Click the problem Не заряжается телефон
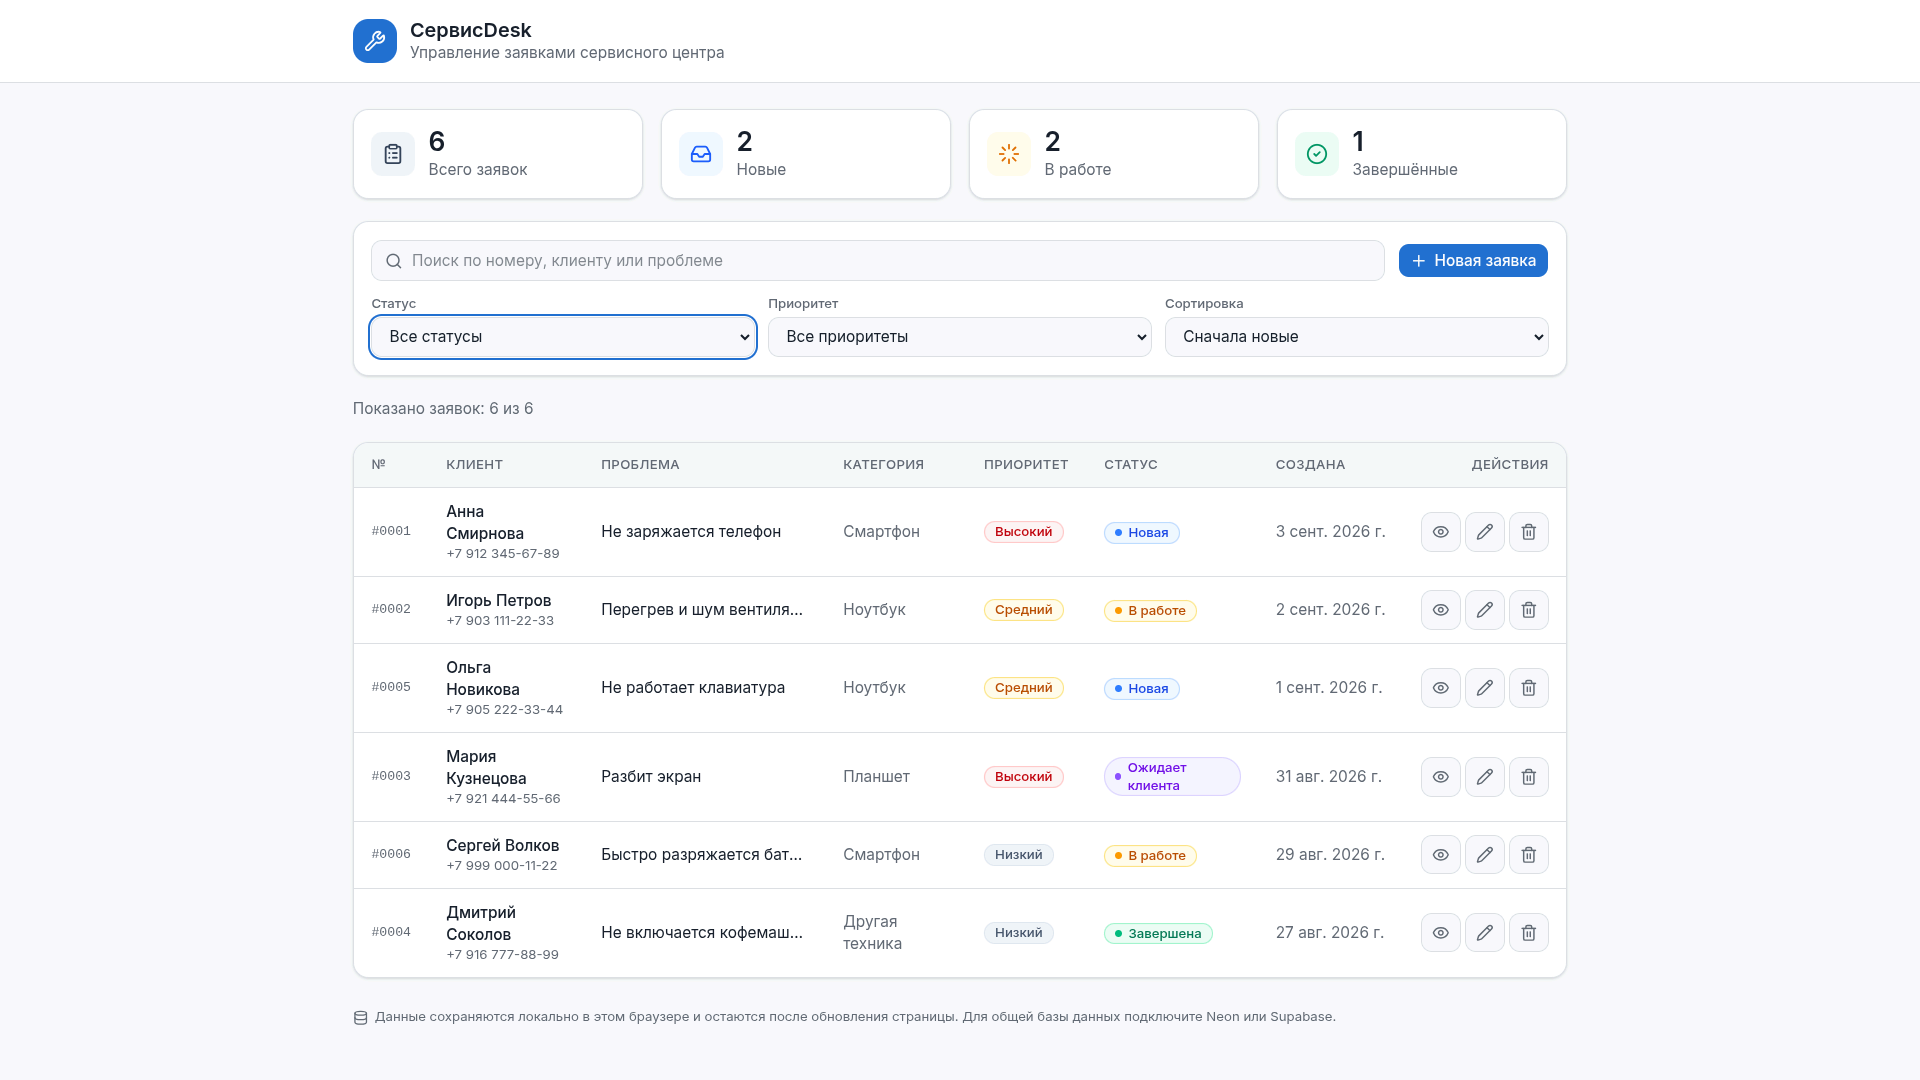 point(691,532)
